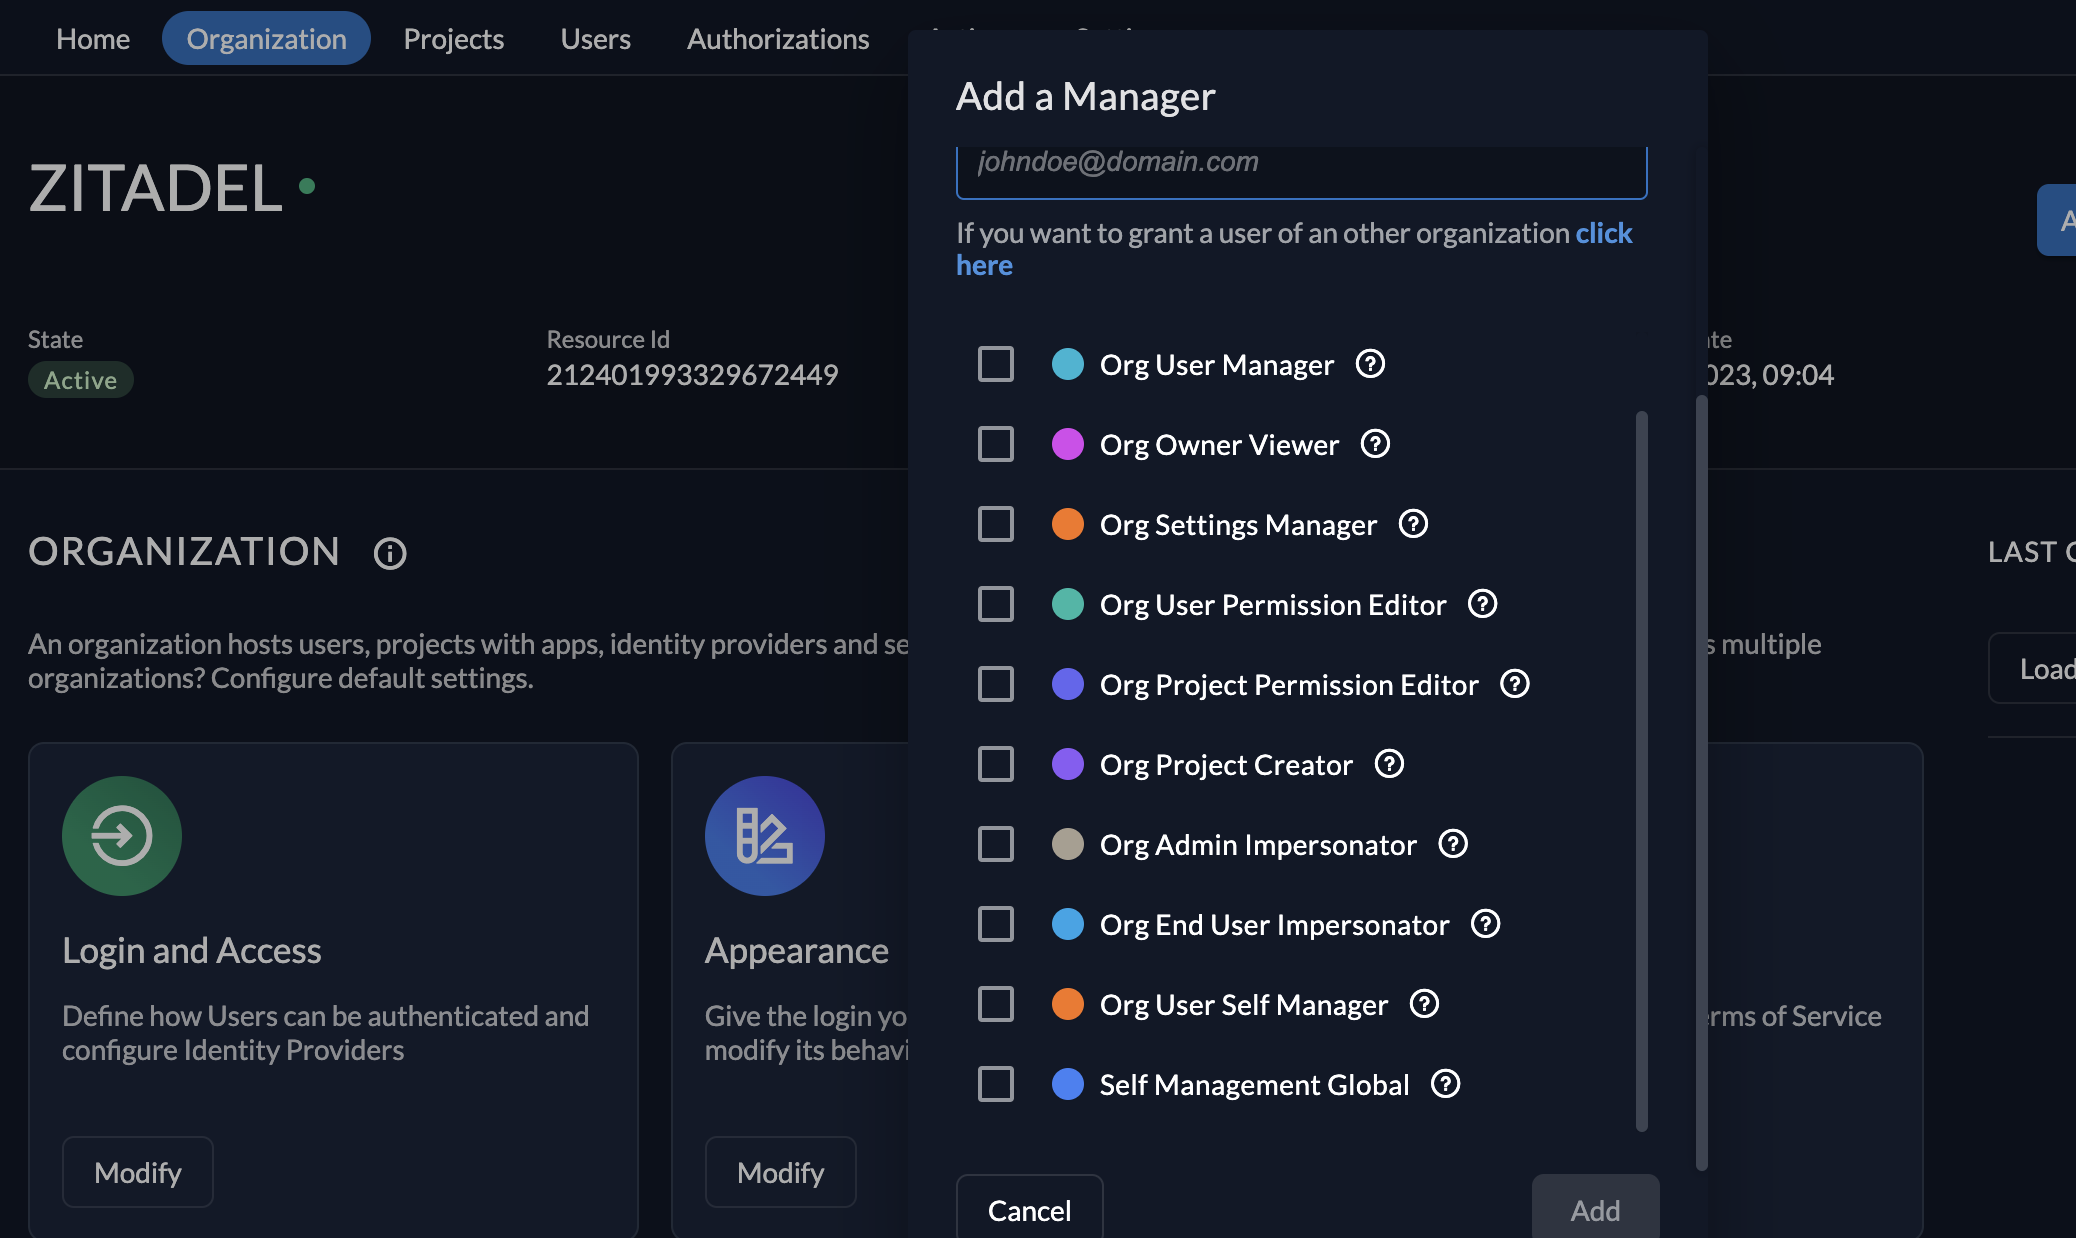
Task: Tick Self Management Global checkbox
Action: point(996,1084)
